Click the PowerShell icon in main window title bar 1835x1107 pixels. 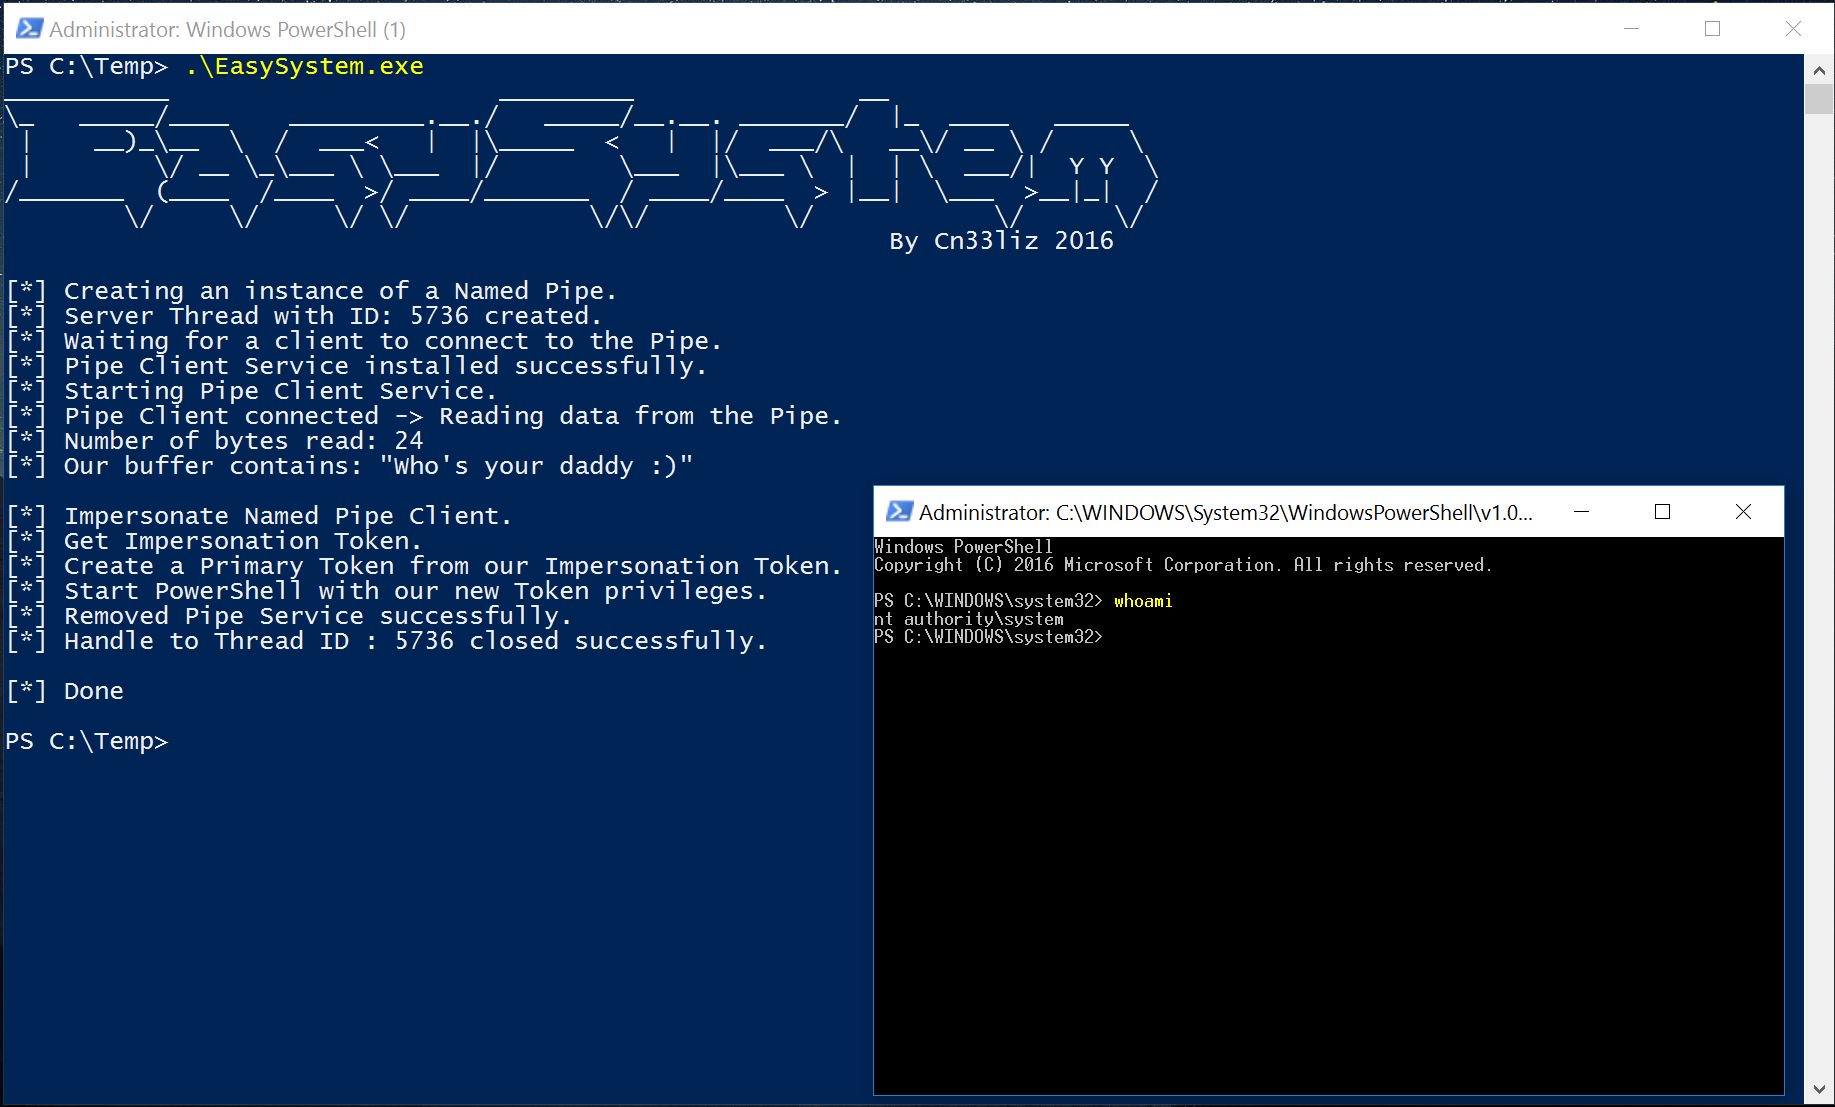coord(29,29)
